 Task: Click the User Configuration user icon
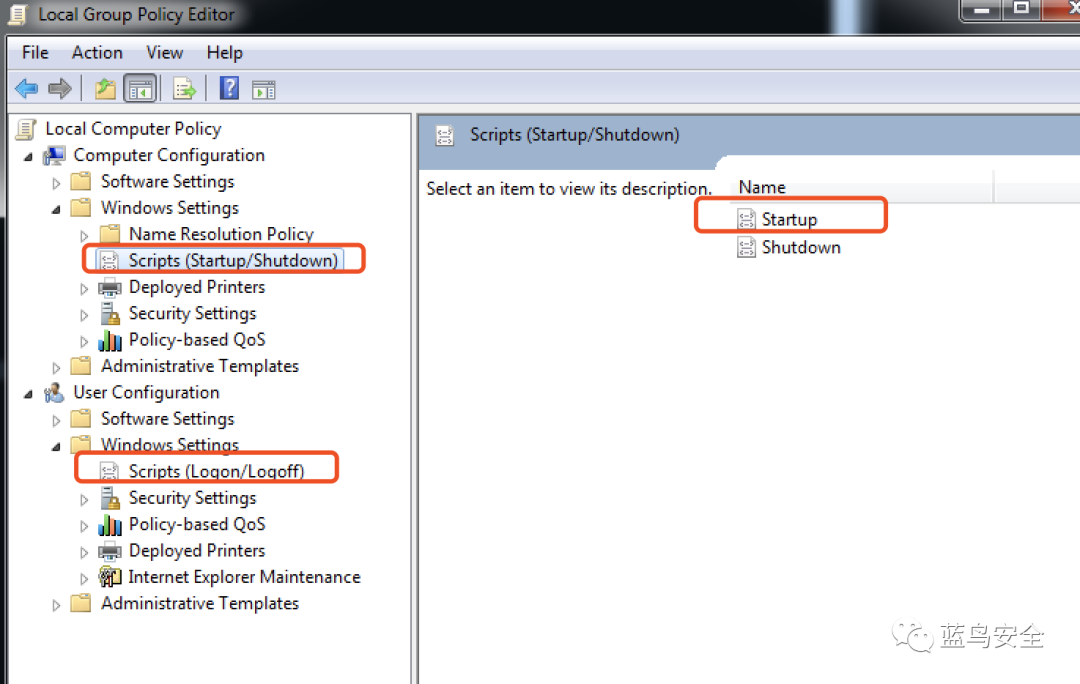coord(54,393)
